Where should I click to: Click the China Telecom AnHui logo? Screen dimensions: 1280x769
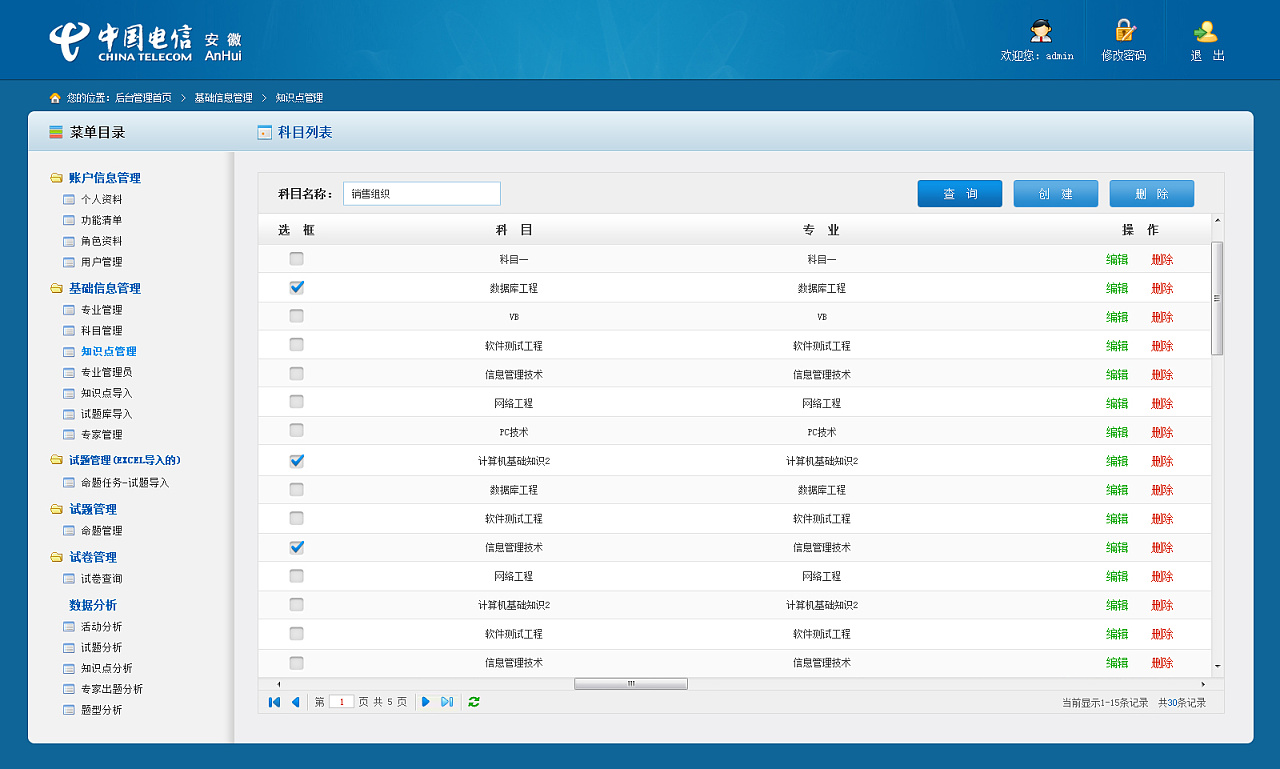point(145,42)
